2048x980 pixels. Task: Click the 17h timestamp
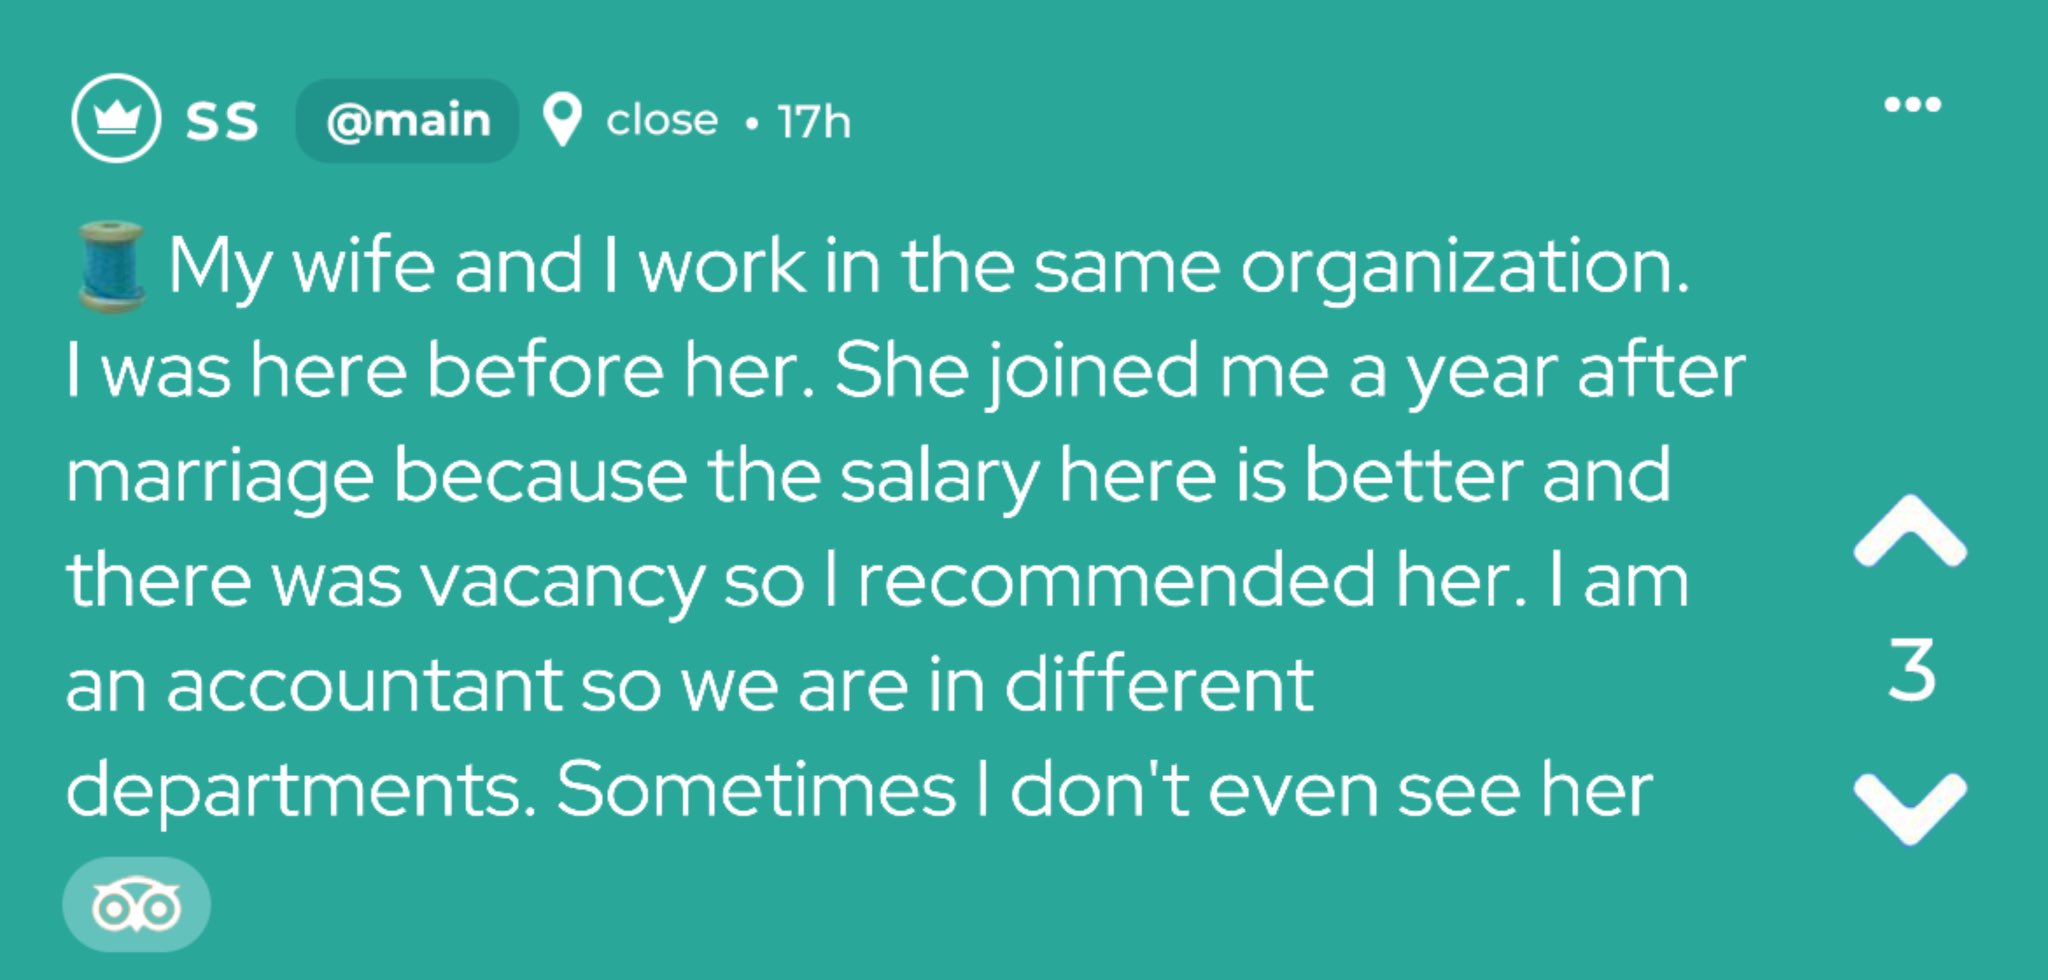814,122
